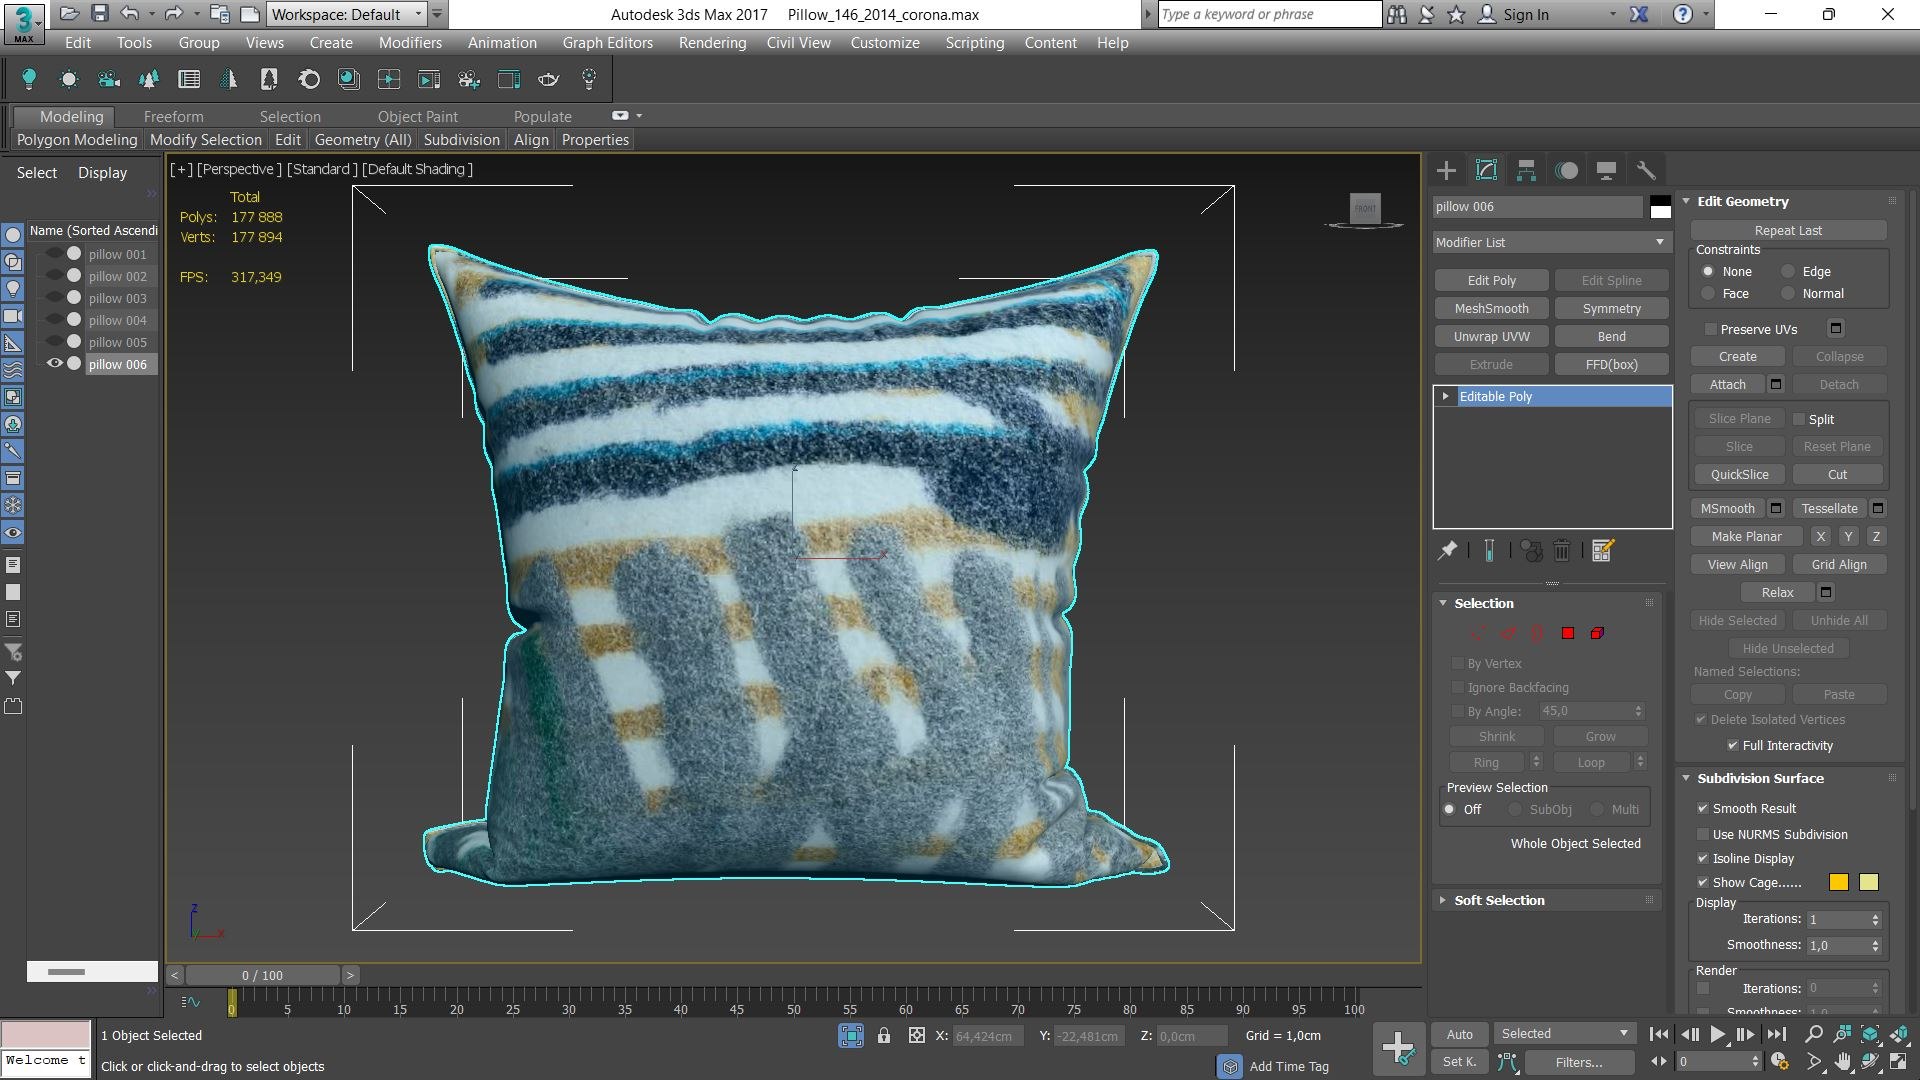Viewport: 1920px width, 1080px height.
Task: Click the MeshSmooth modifier button
Action: point(1491,309)
